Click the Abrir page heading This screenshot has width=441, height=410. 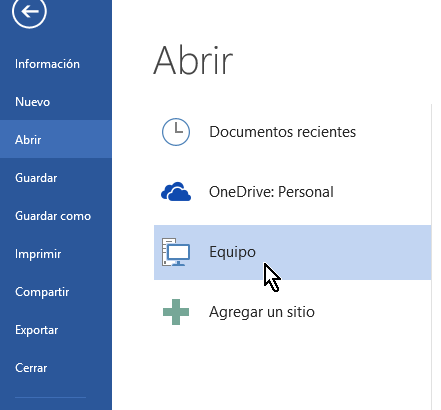[193, 61]
